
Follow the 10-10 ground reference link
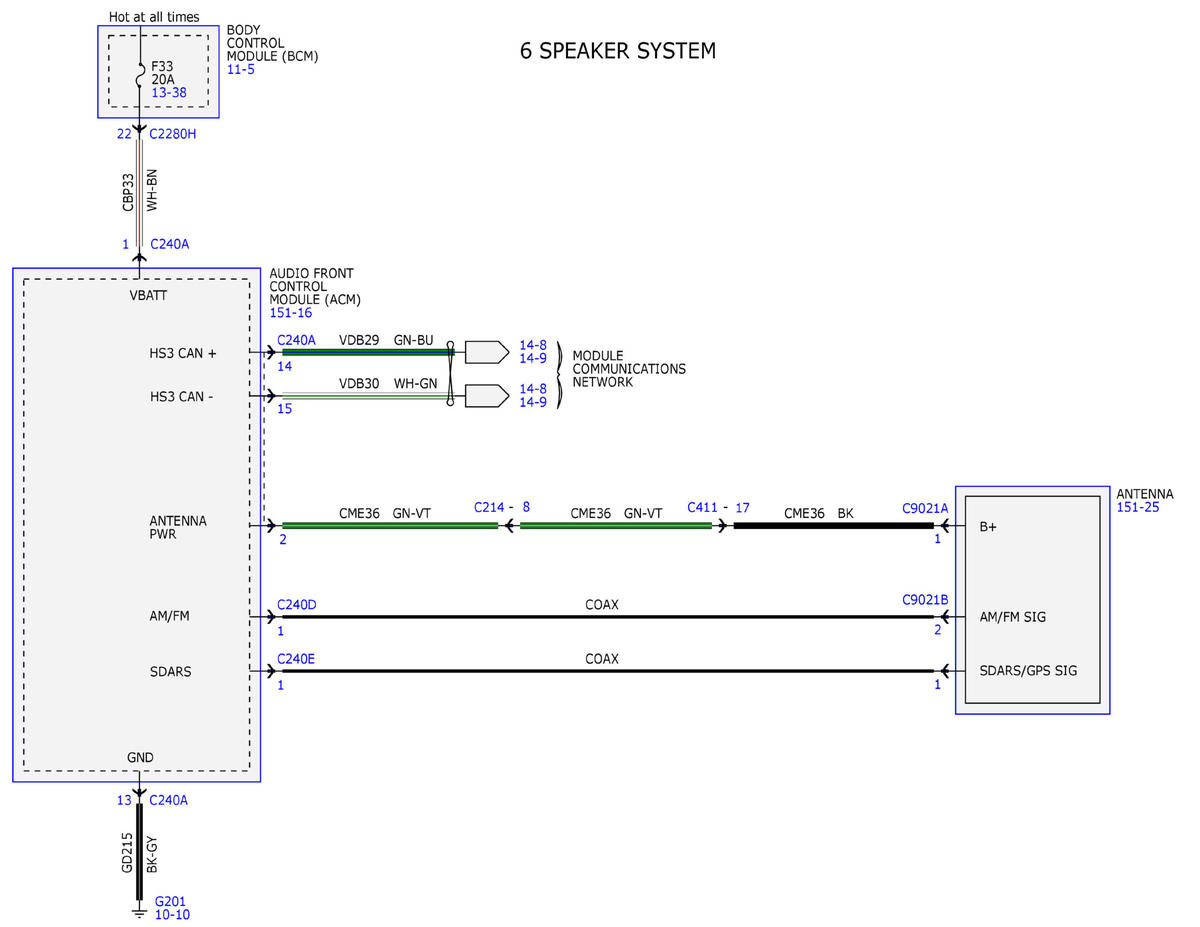tap(172, 914)
